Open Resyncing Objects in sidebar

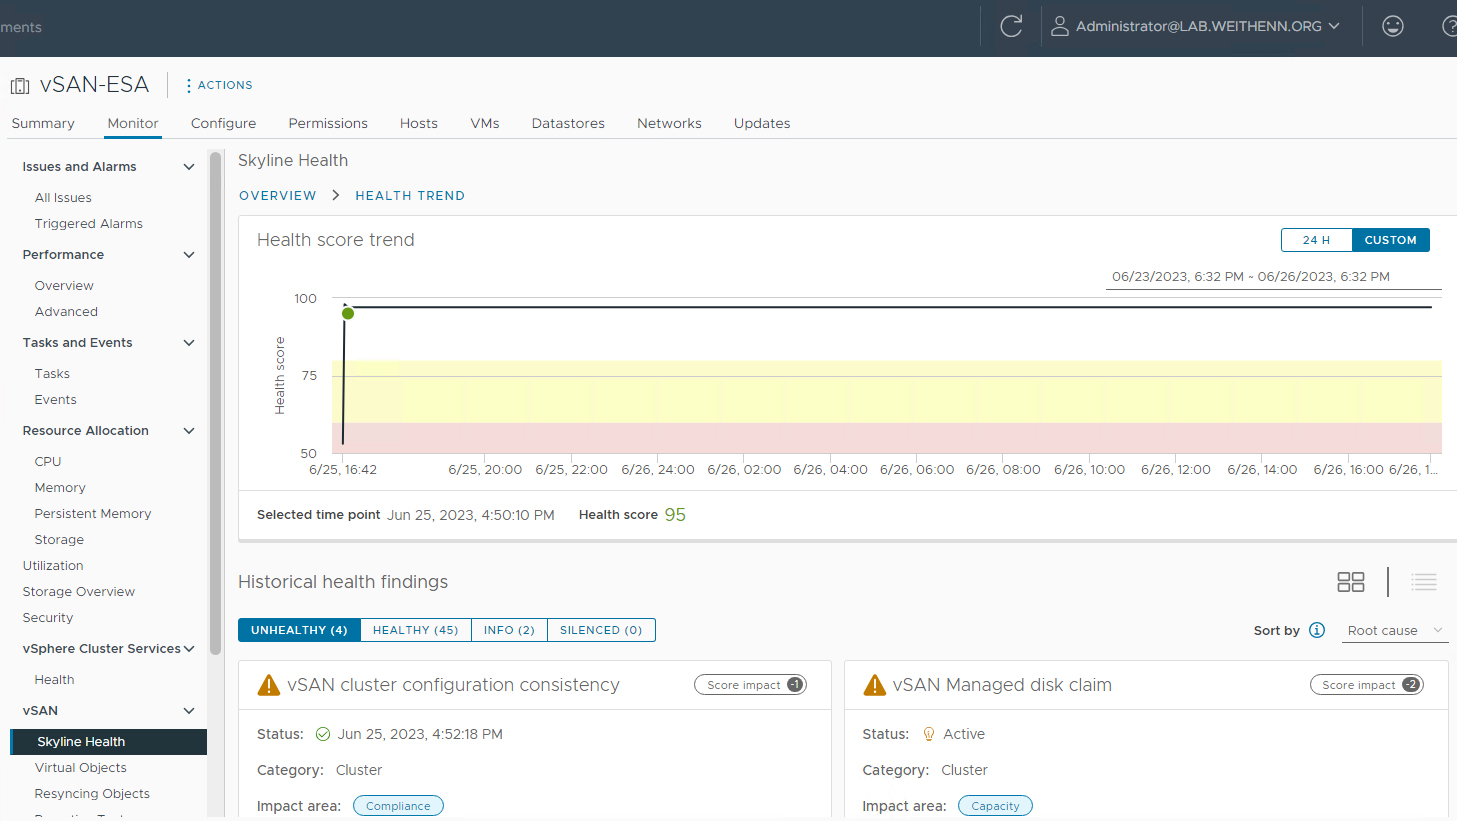(92, 794)
